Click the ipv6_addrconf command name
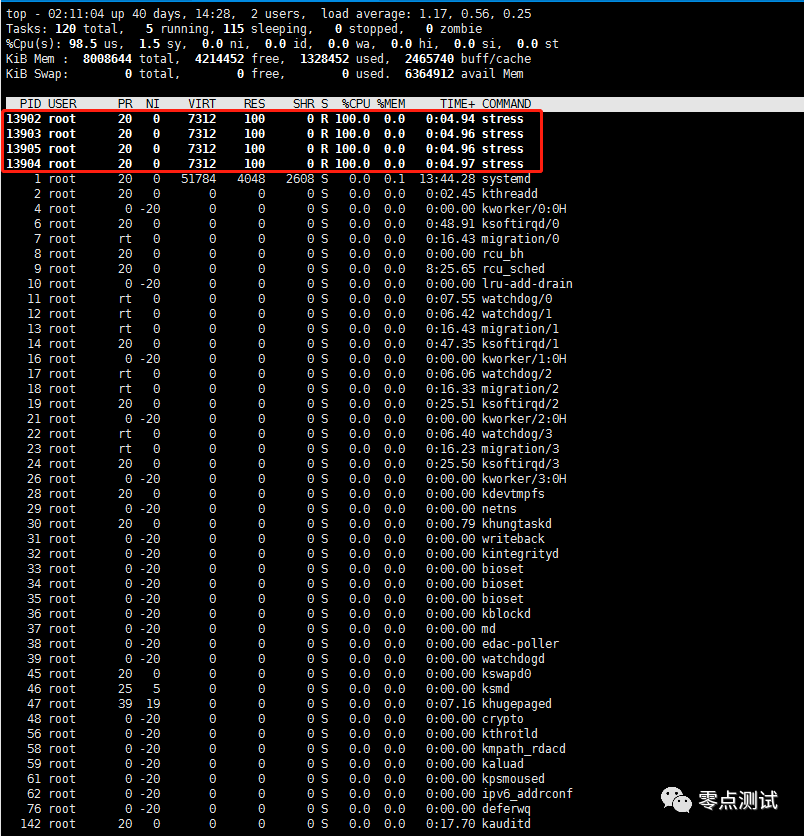 click(527, 793)
